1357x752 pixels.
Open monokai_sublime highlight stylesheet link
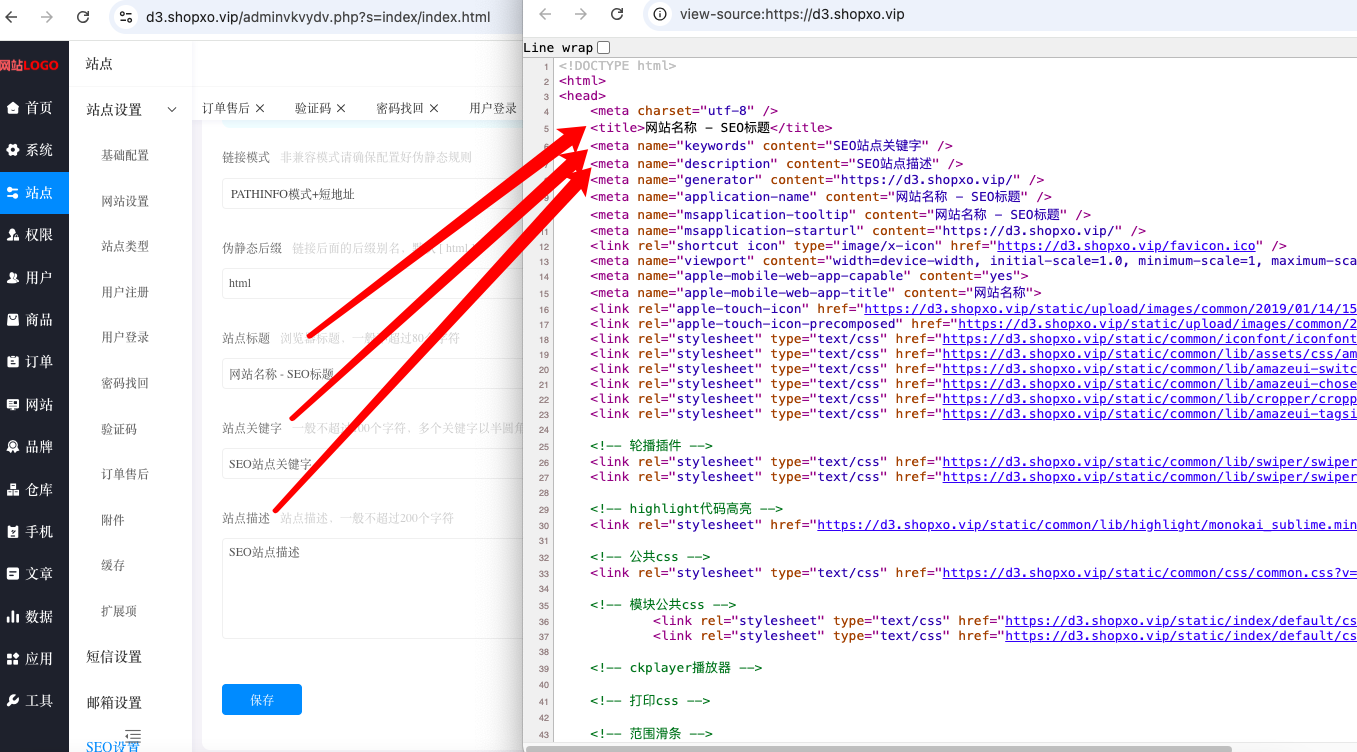click(1087, 525)
